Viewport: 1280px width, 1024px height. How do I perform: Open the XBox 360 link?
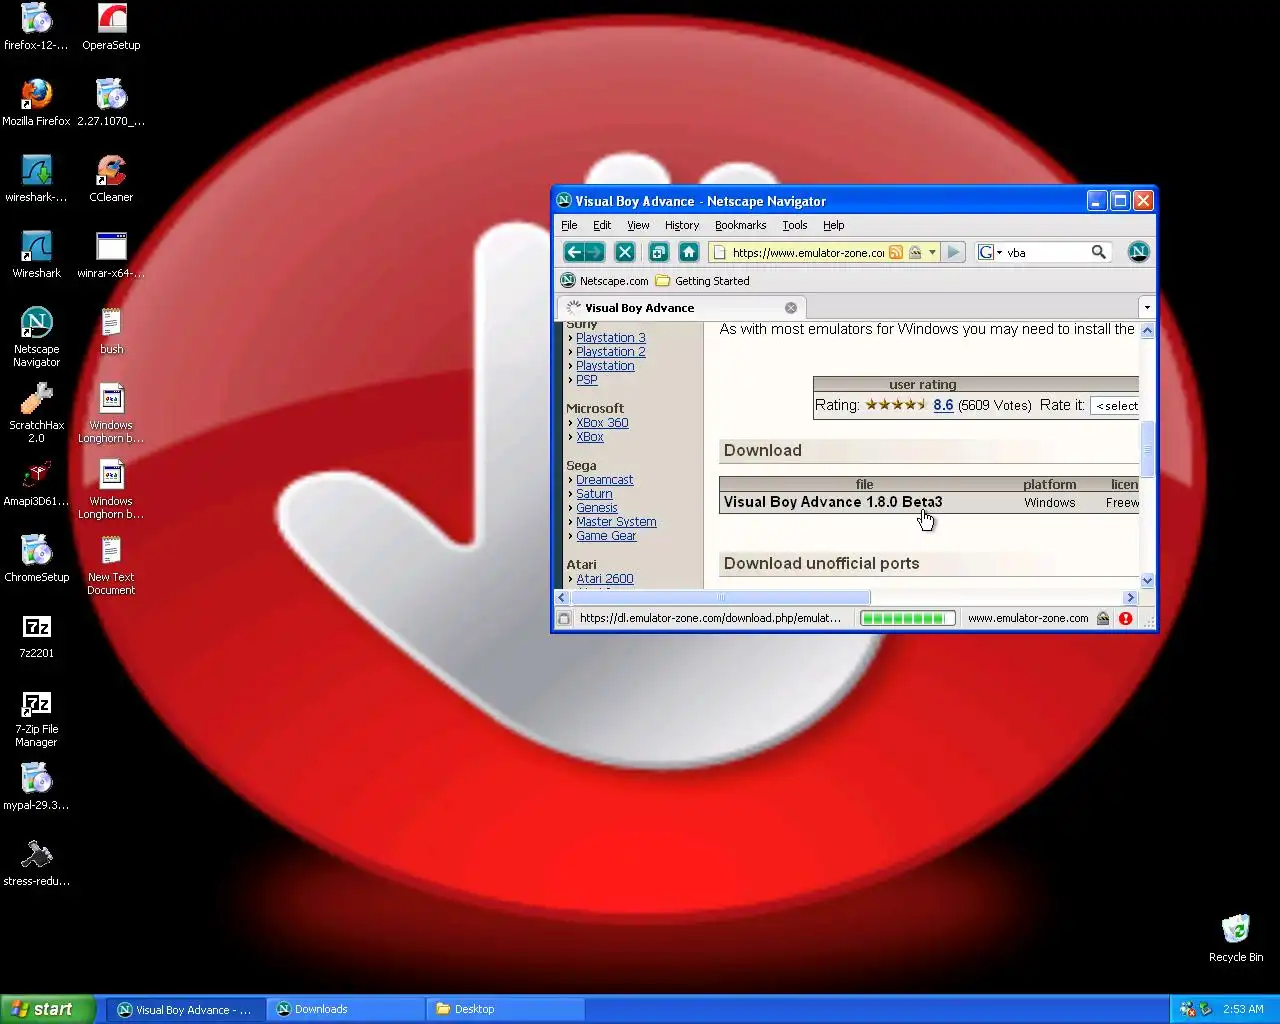[602, 423]
